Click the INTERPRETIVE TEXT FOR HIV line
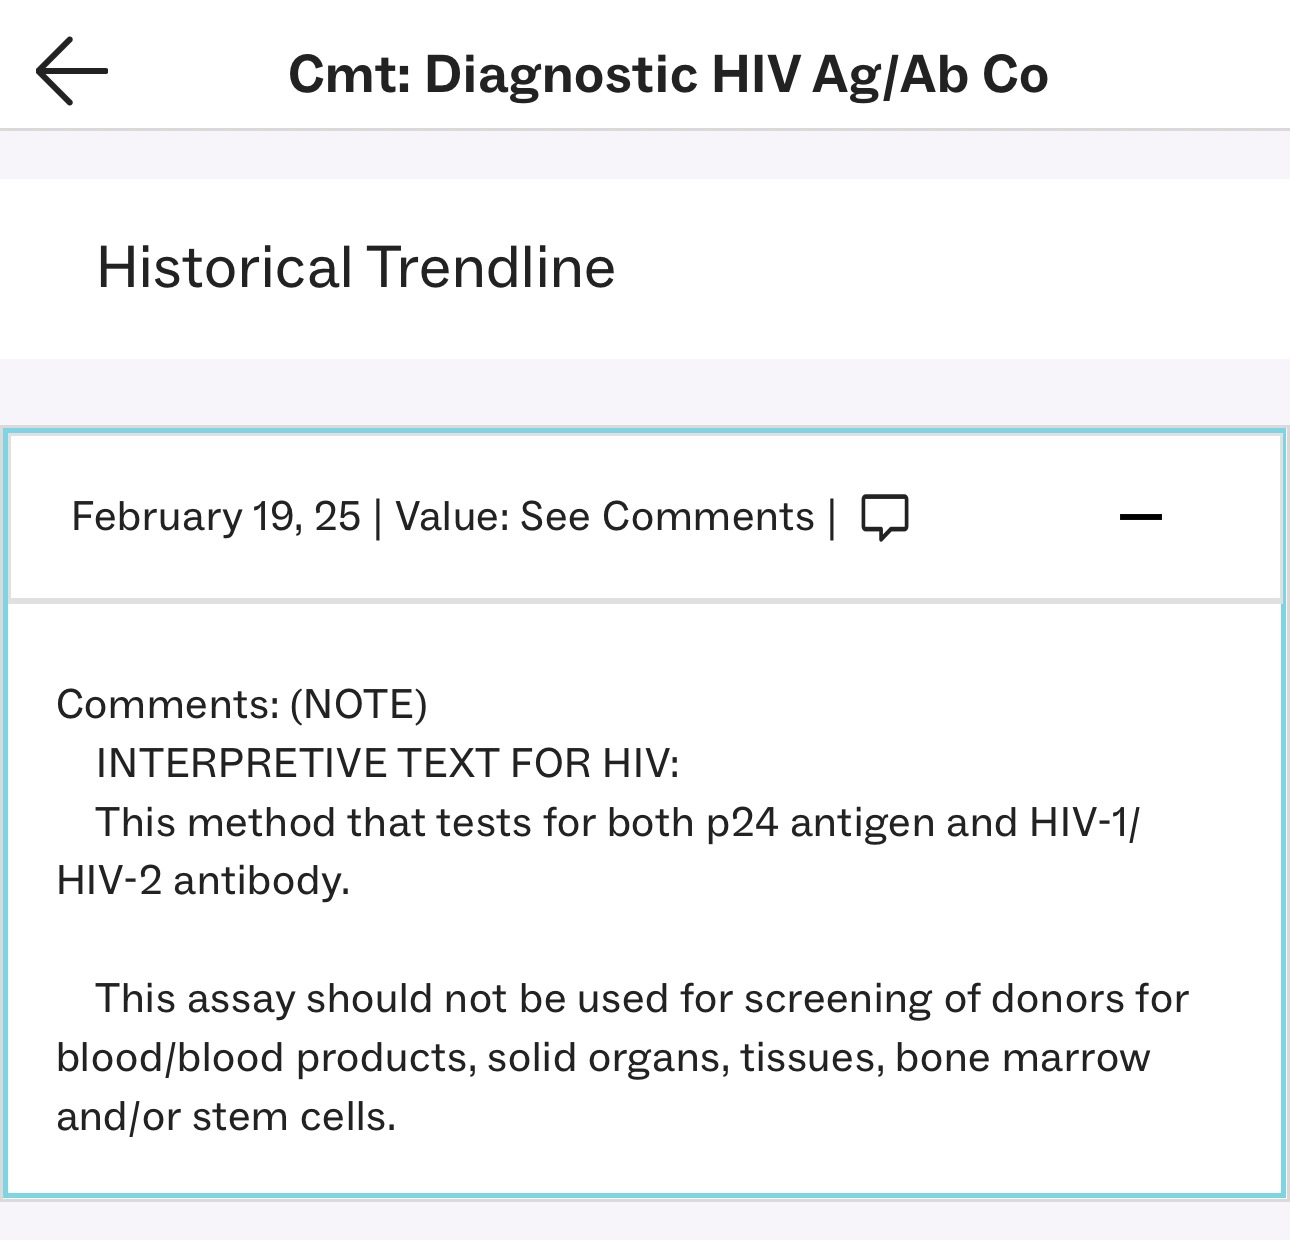 click(x=387, y=763)
